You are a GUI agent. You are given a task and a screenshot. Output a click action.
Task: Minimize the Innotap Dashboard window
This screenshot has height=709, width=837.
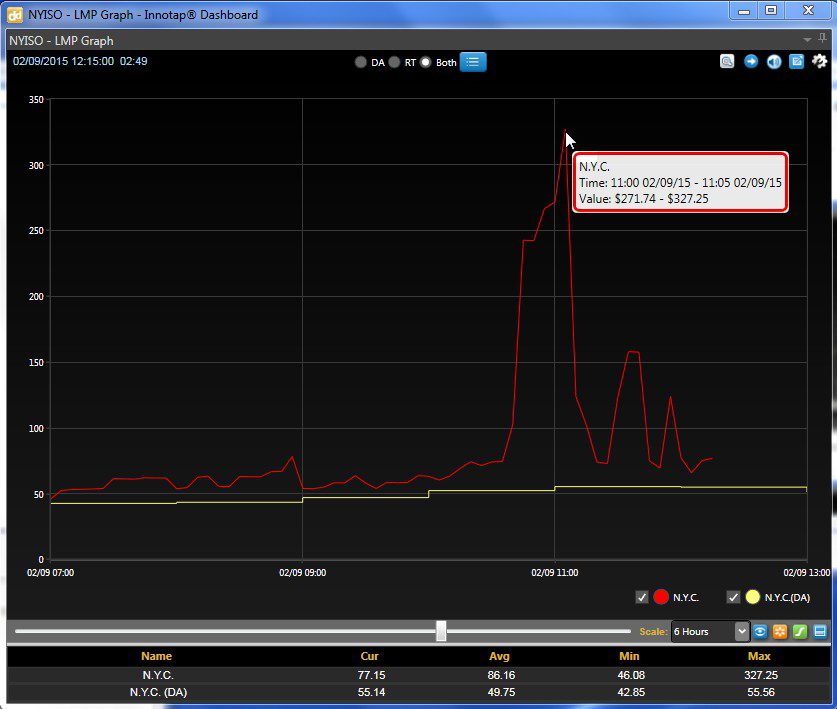(x=744, y=11)
